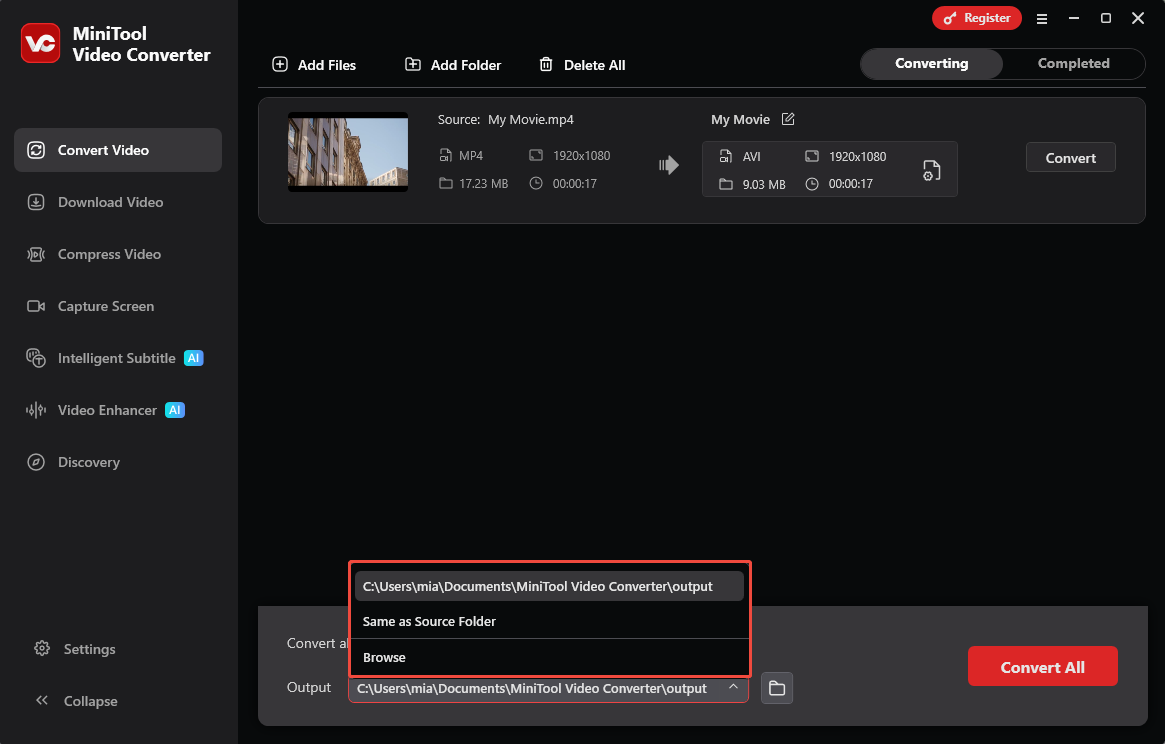Click the Video Enhancer waveform icon
The image size is (1165, 744).
[36, 410]
